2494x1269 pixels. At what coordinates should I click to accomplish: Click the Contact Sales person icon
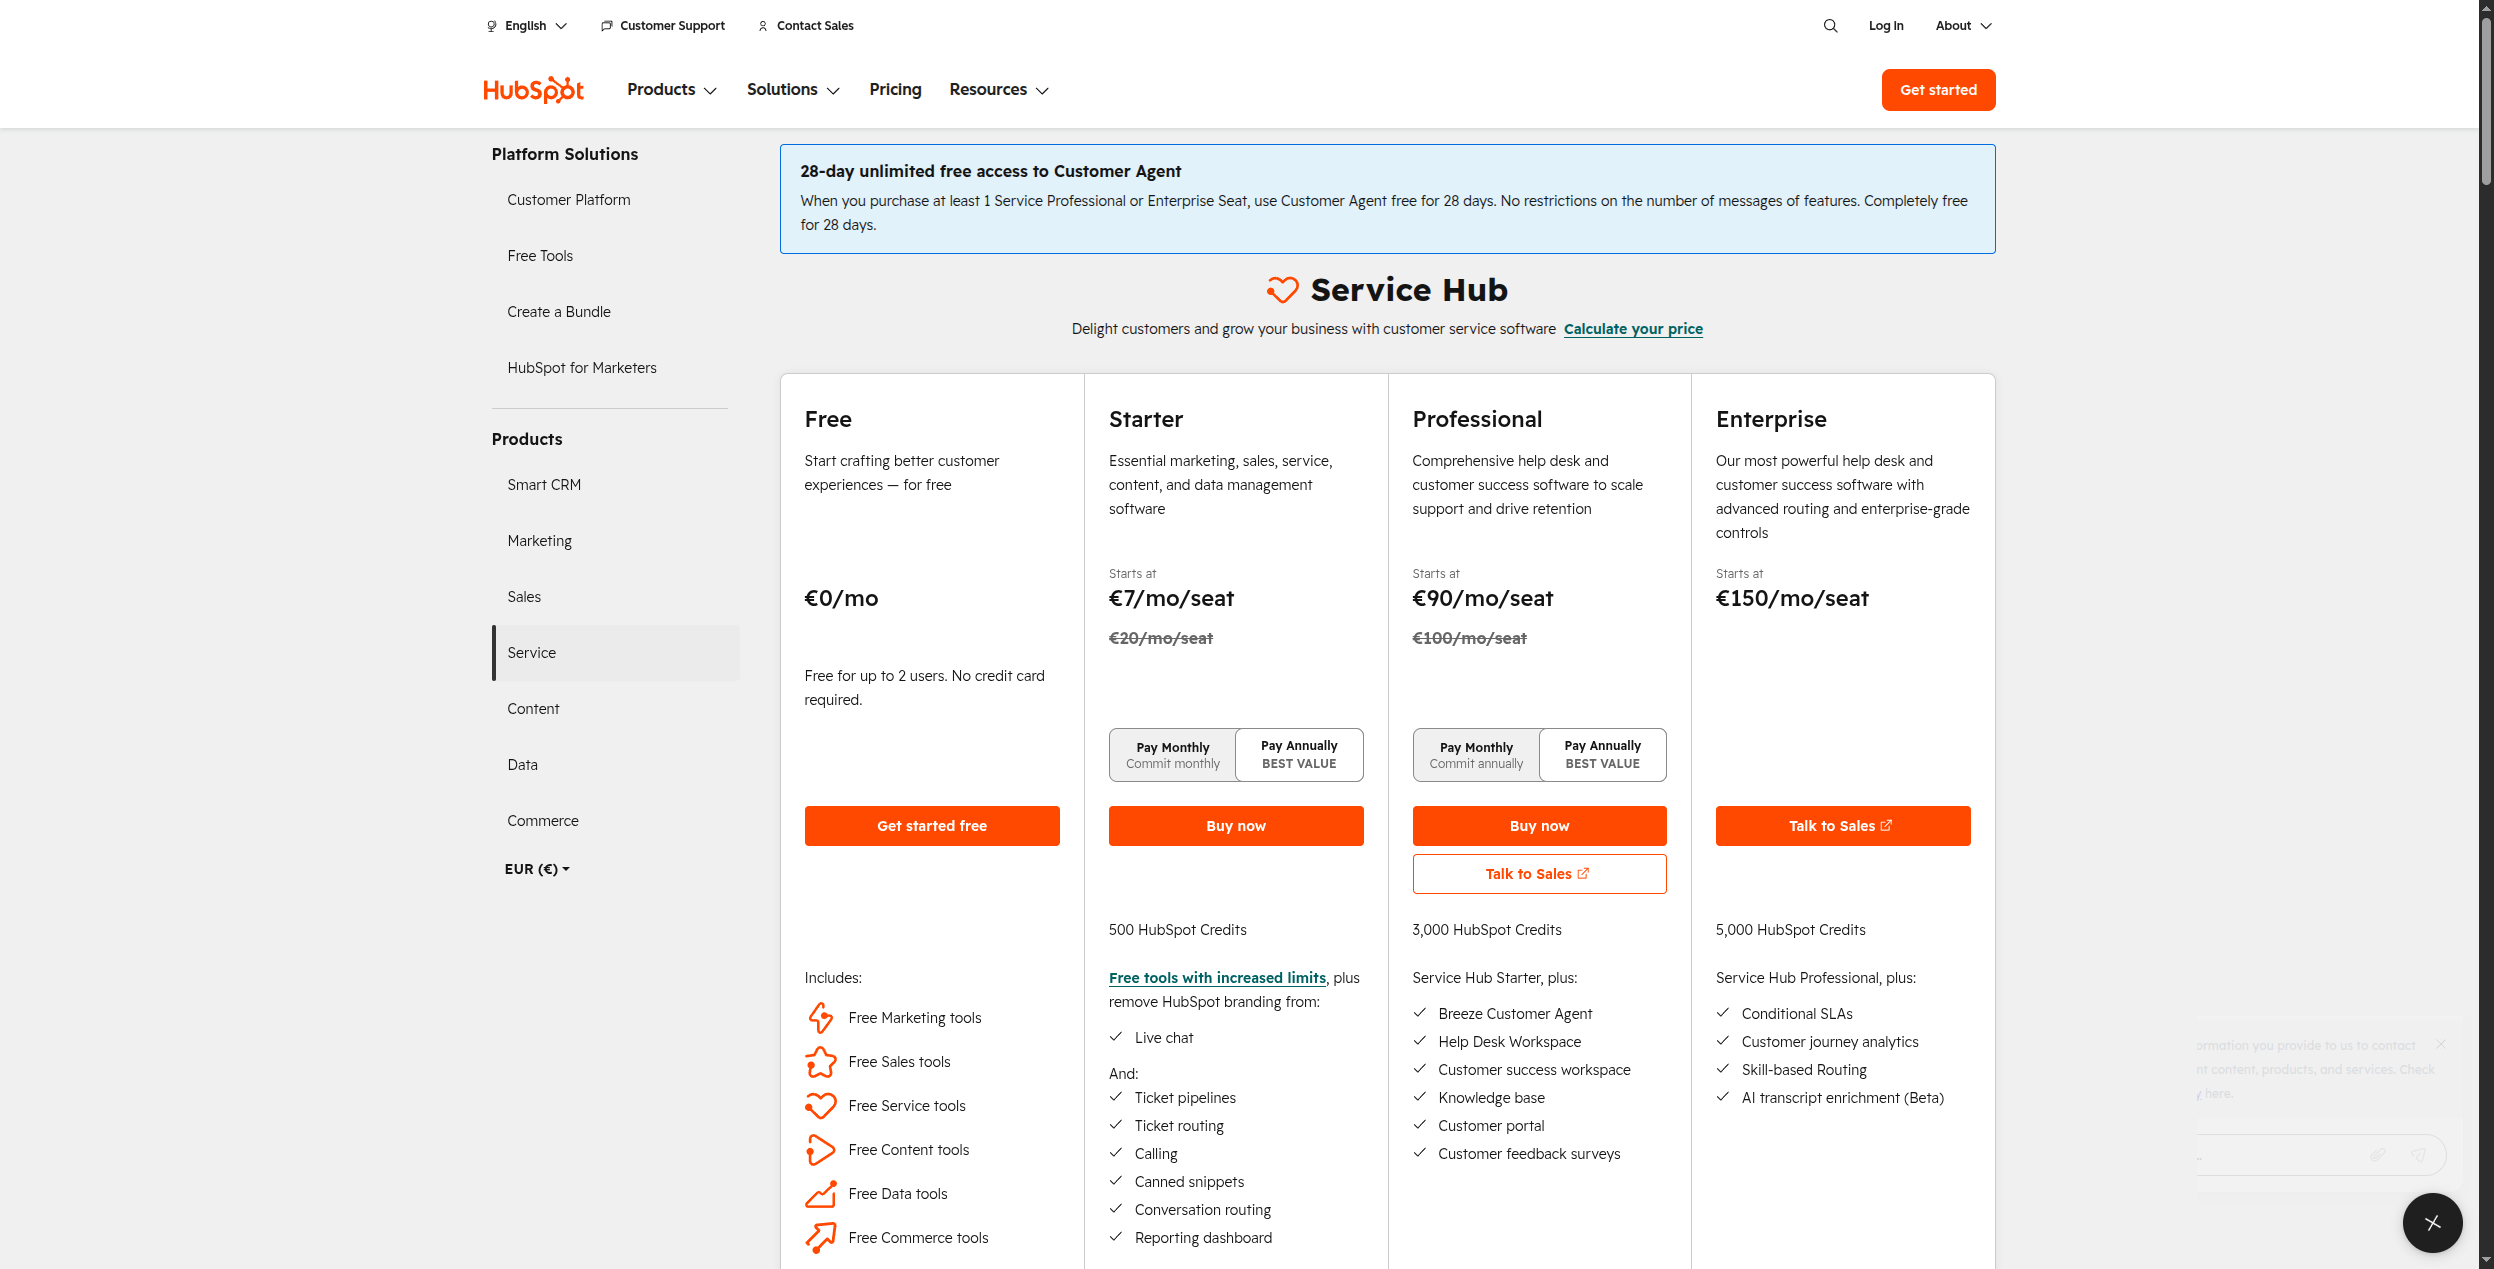pyautogui.click(x=763, y=26)
